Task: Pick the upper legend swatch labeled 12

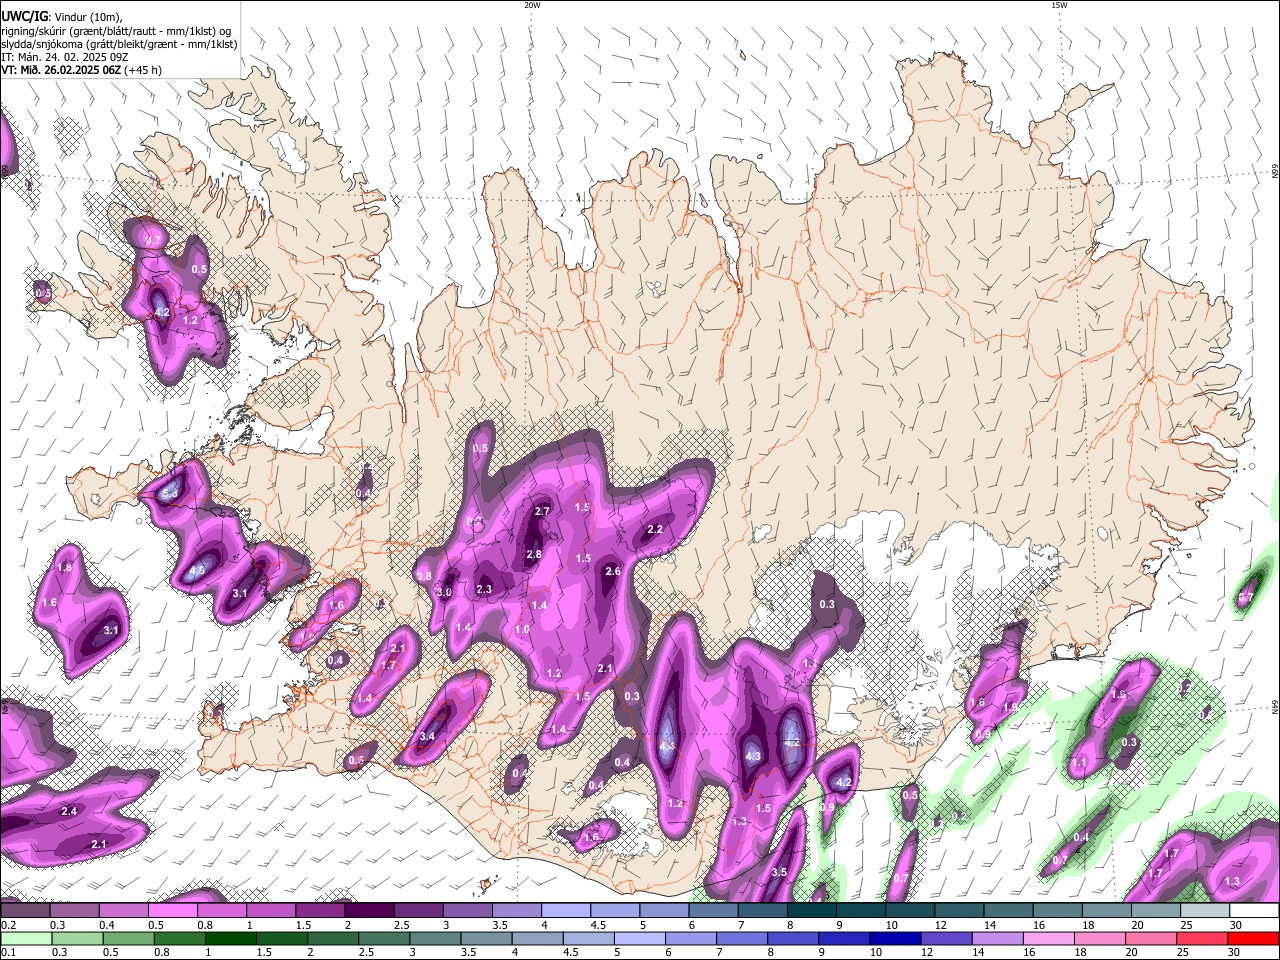Action: [x=958, y=911]
